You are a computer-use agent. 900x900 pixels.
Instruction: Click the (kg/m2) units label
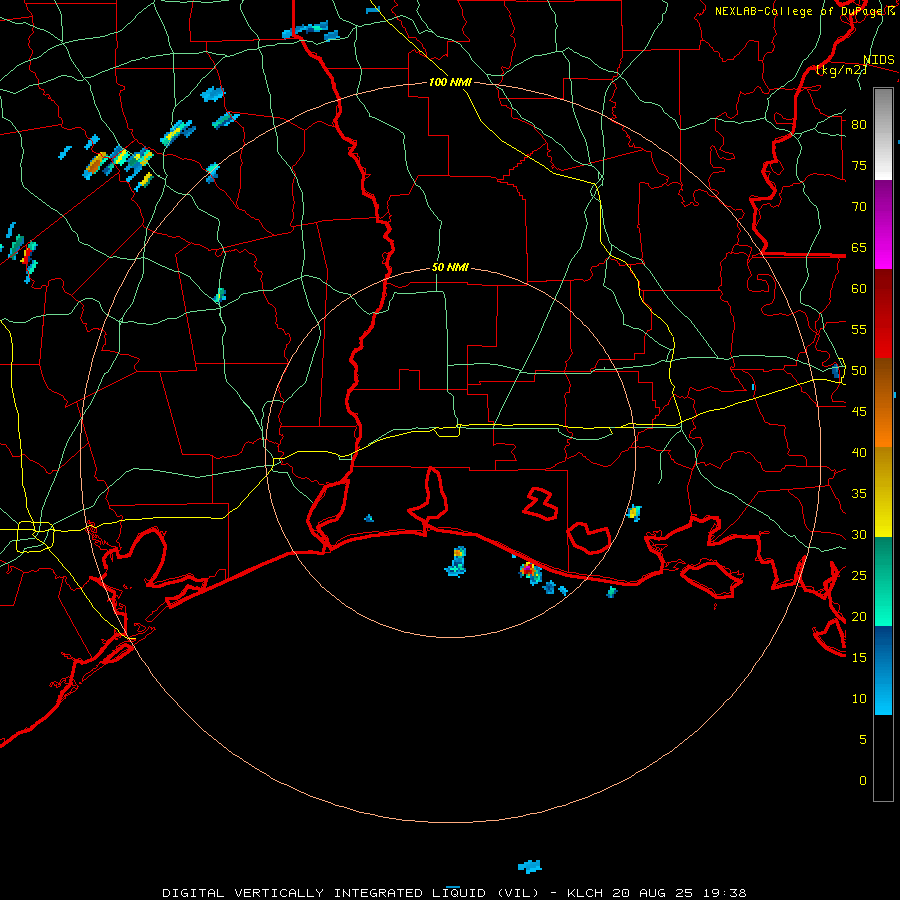coord(842,70)
